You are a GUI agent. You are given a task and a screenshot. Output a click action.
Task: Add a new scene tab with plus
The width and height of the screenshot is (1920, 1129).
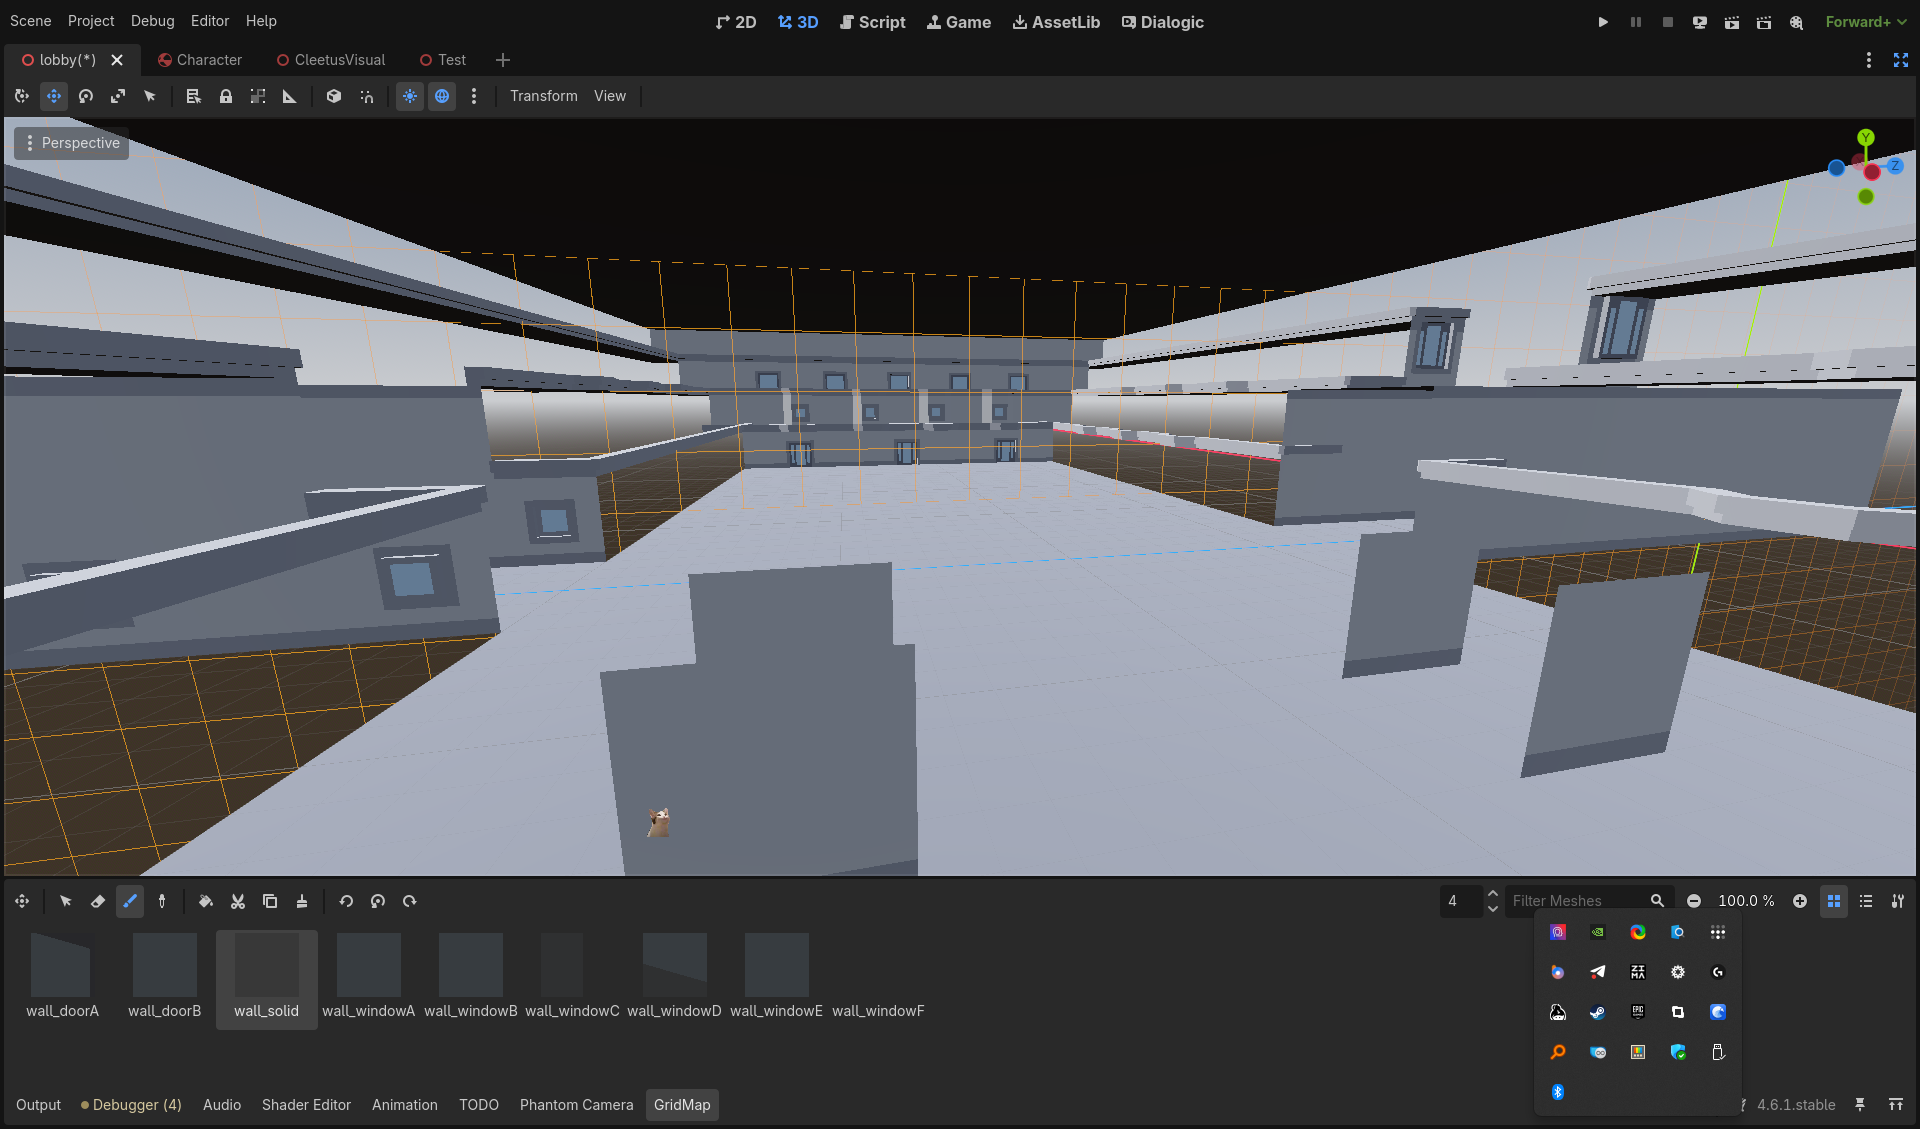coord(503,60)
